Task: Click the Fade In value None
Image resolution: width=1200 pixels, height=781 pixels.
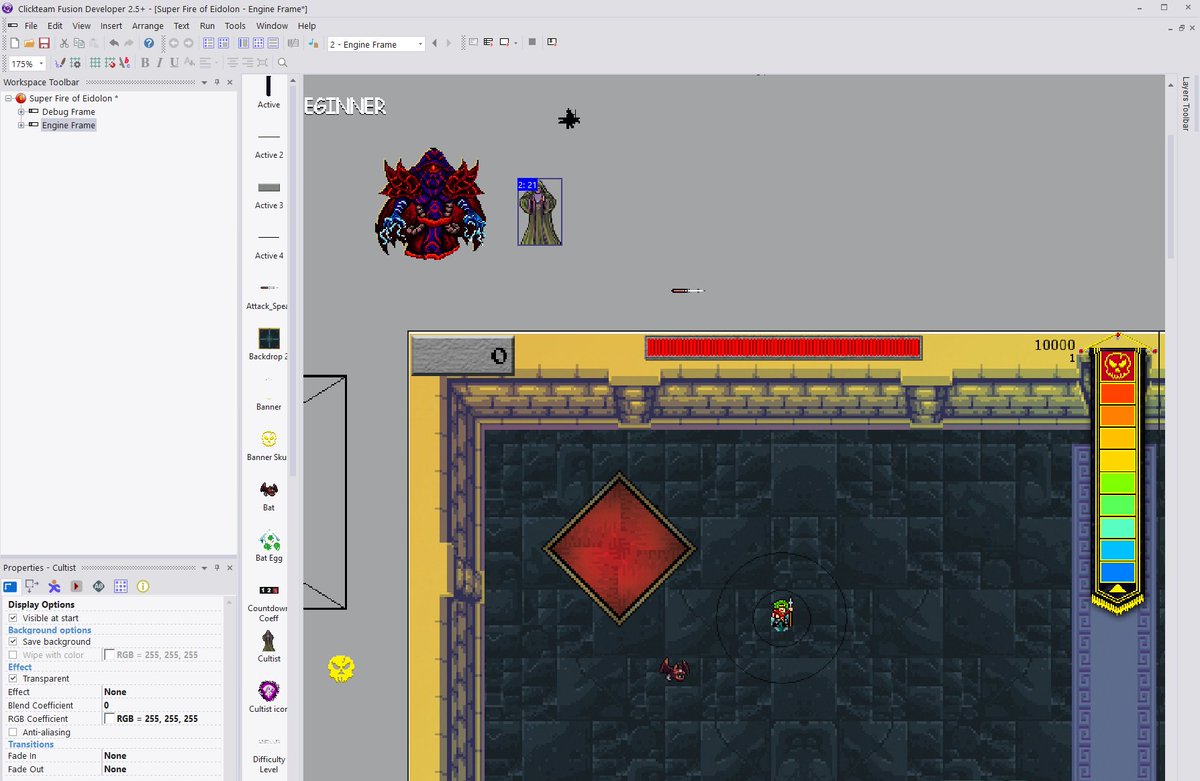Action: [162, 756]
